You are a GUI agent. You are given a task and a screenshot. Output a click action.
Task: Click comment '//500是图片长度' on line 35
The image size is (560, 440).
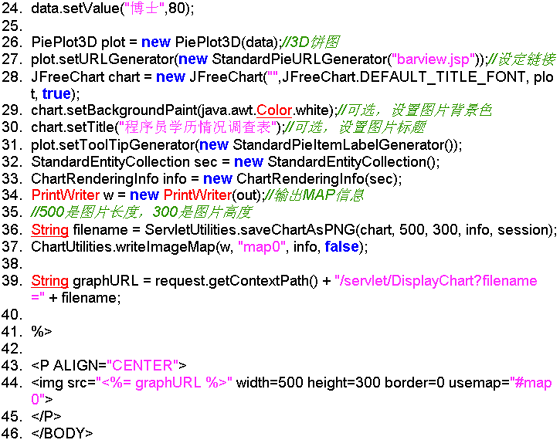coord(85,212)
